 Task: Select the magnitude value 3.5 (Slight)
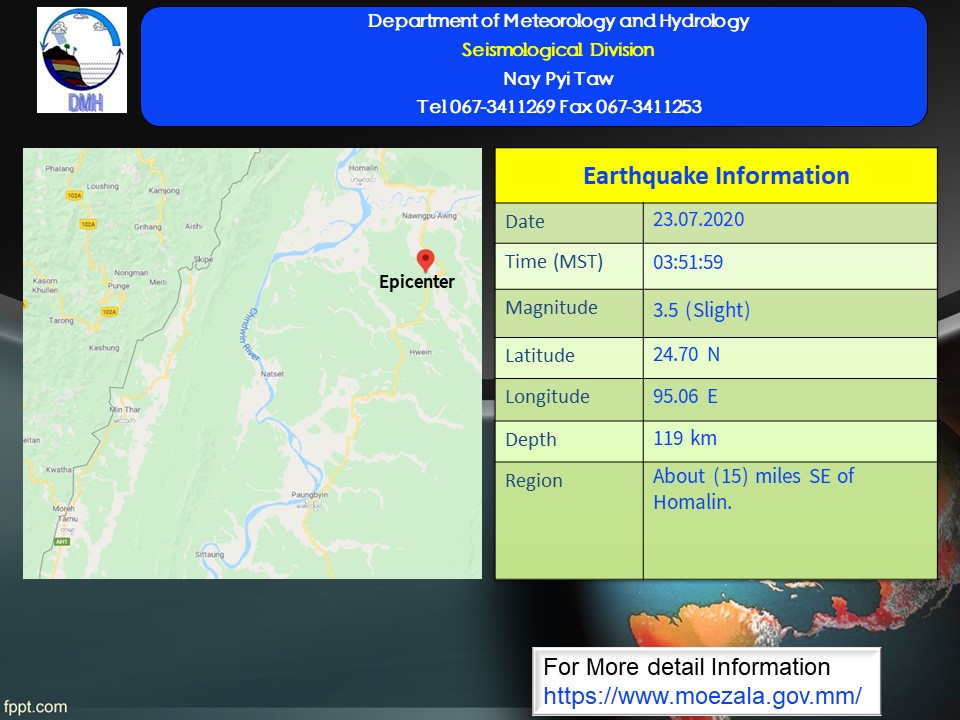click(700, 310)
